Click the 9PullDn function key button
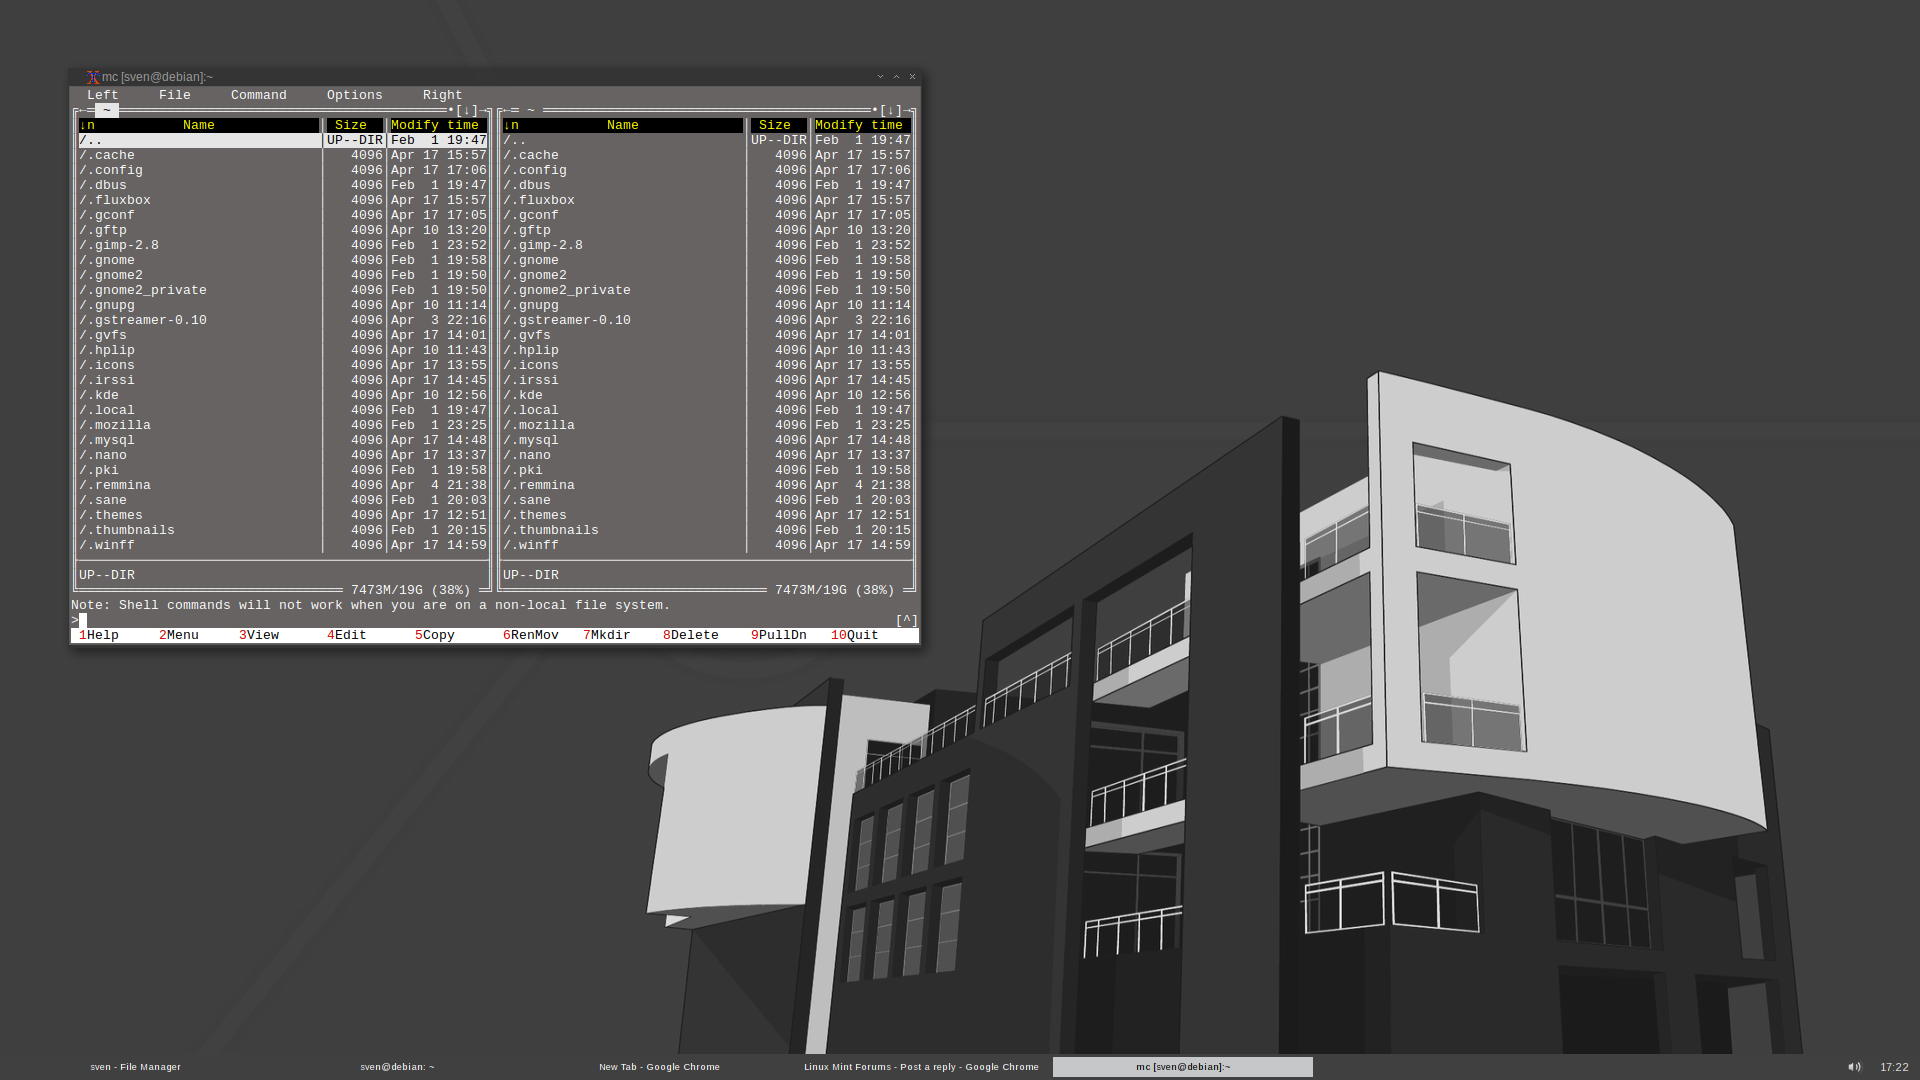1920x1080 pixels. click(x=779, y=635)
